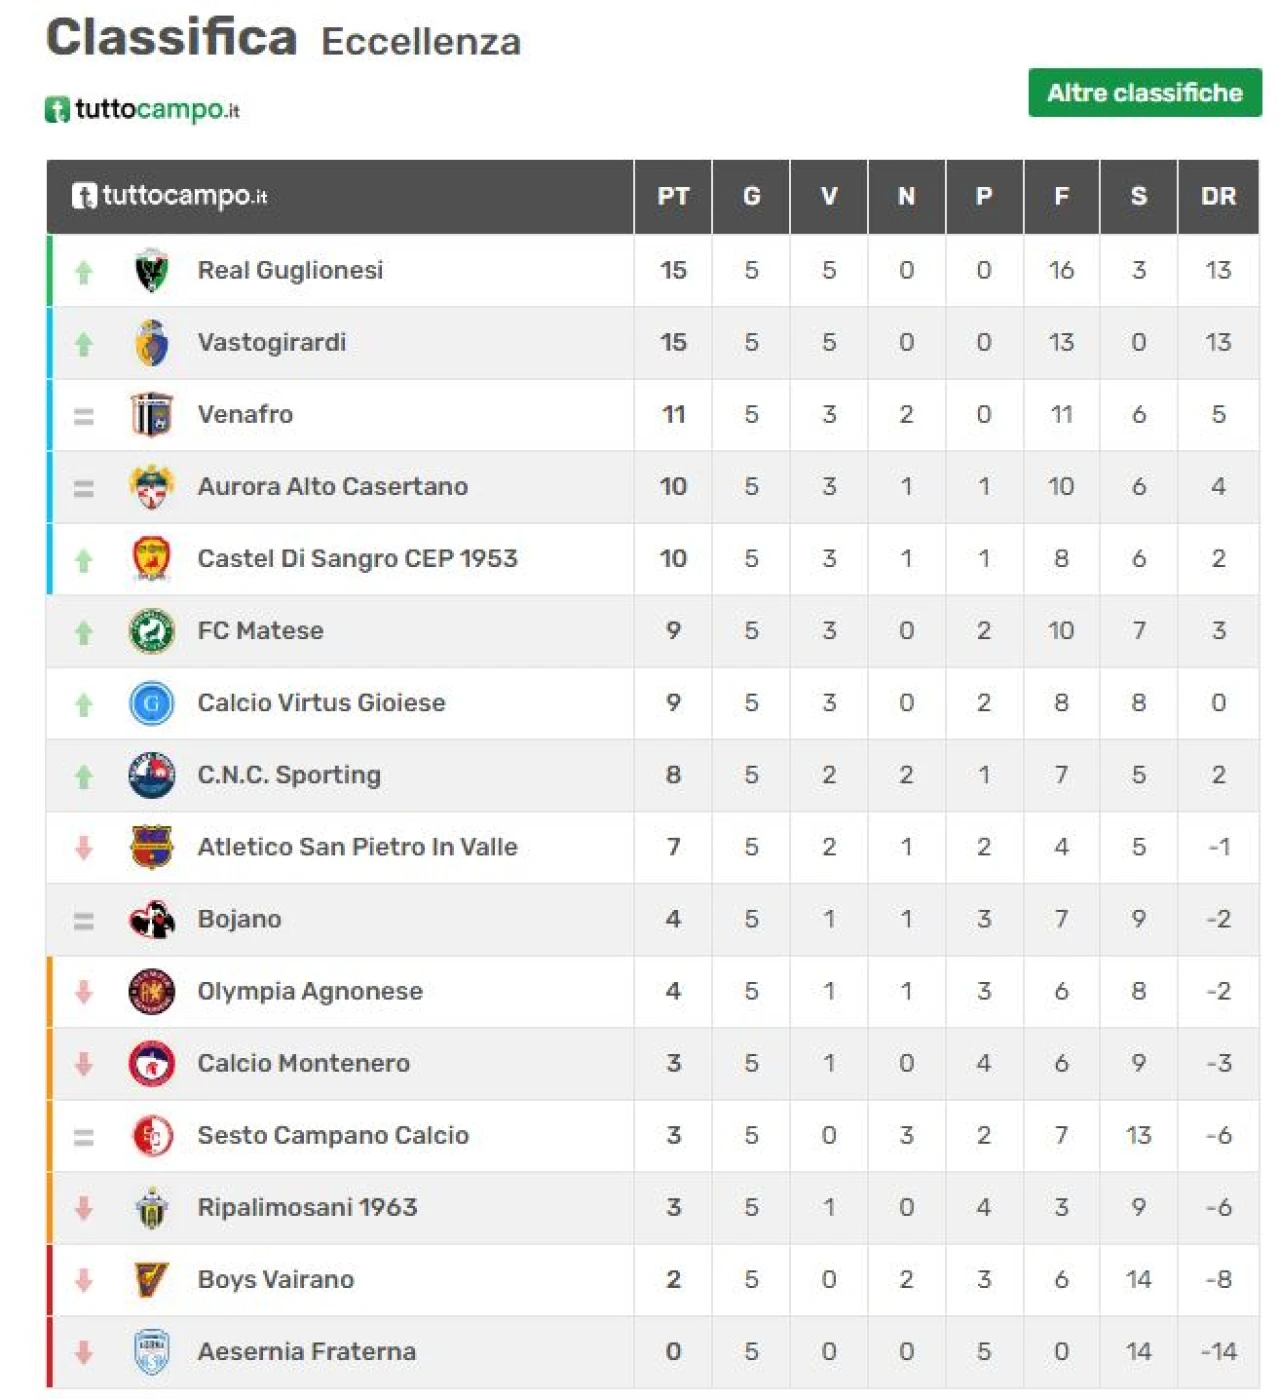Click the C.N.C. Sporting green up arrow
Image resolution: width=1280 pixels, height=1399 pixels.
point(84,776)
